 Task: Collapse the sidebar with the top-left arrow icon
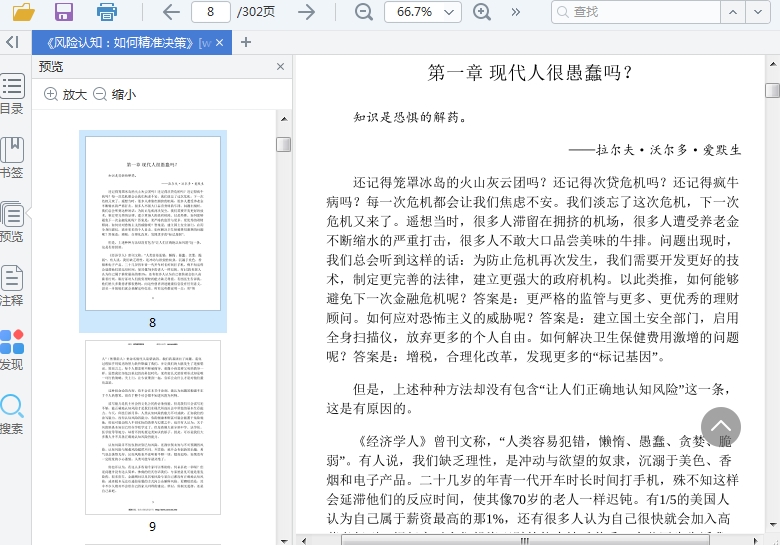(12, 42)
